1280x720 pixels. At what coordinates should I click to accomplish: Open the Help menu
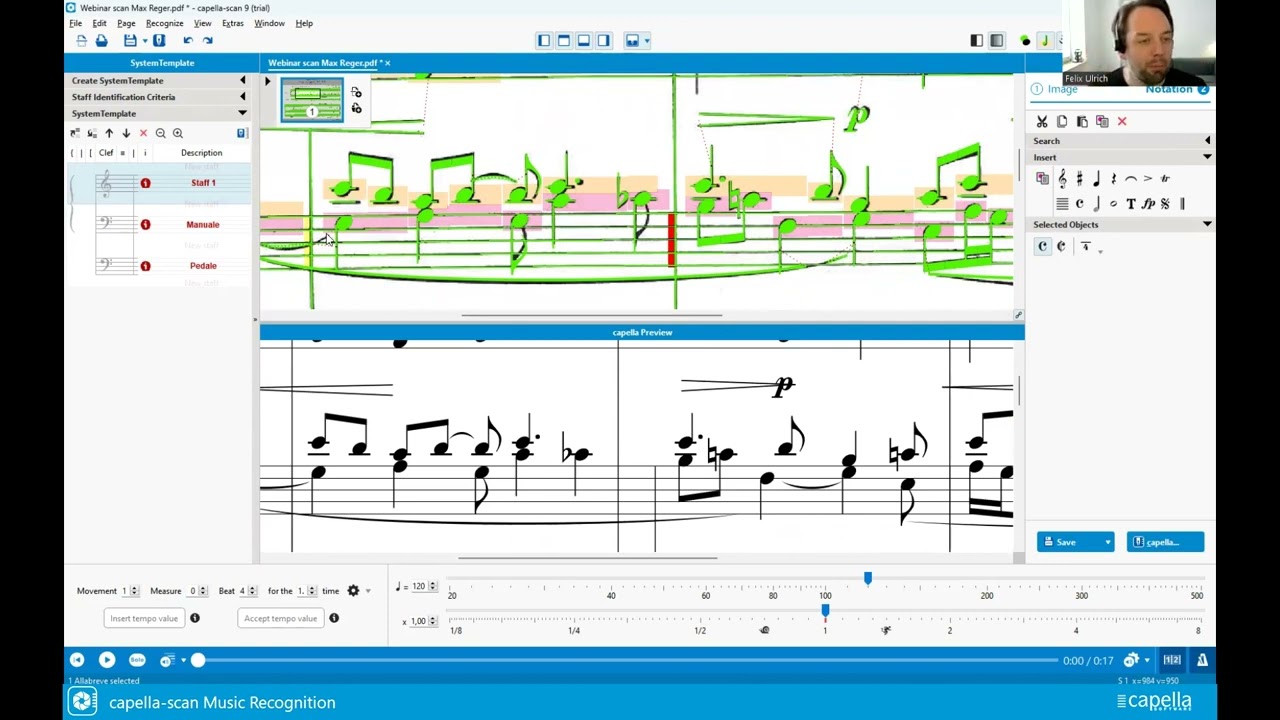[304, 23]
